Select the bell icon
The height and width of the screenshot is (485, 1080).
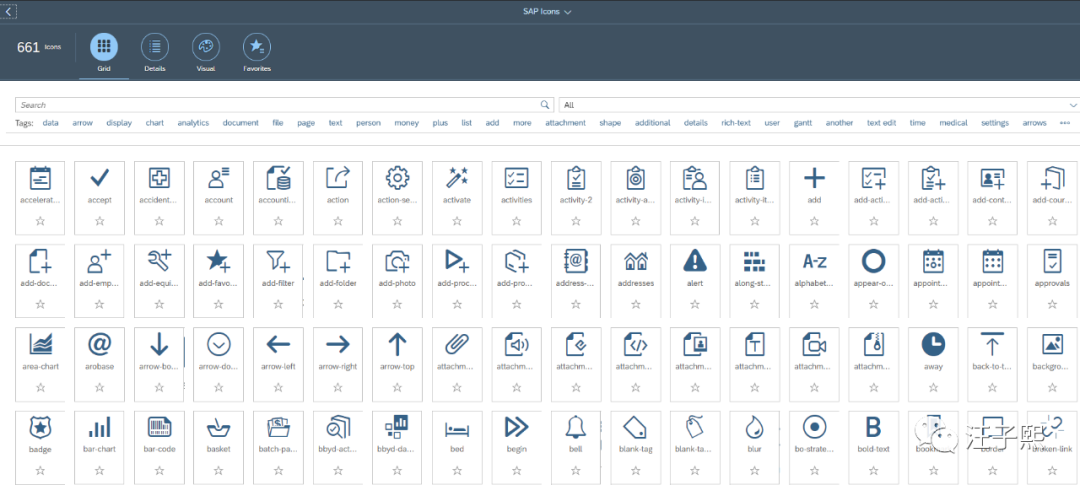point(576,427)
